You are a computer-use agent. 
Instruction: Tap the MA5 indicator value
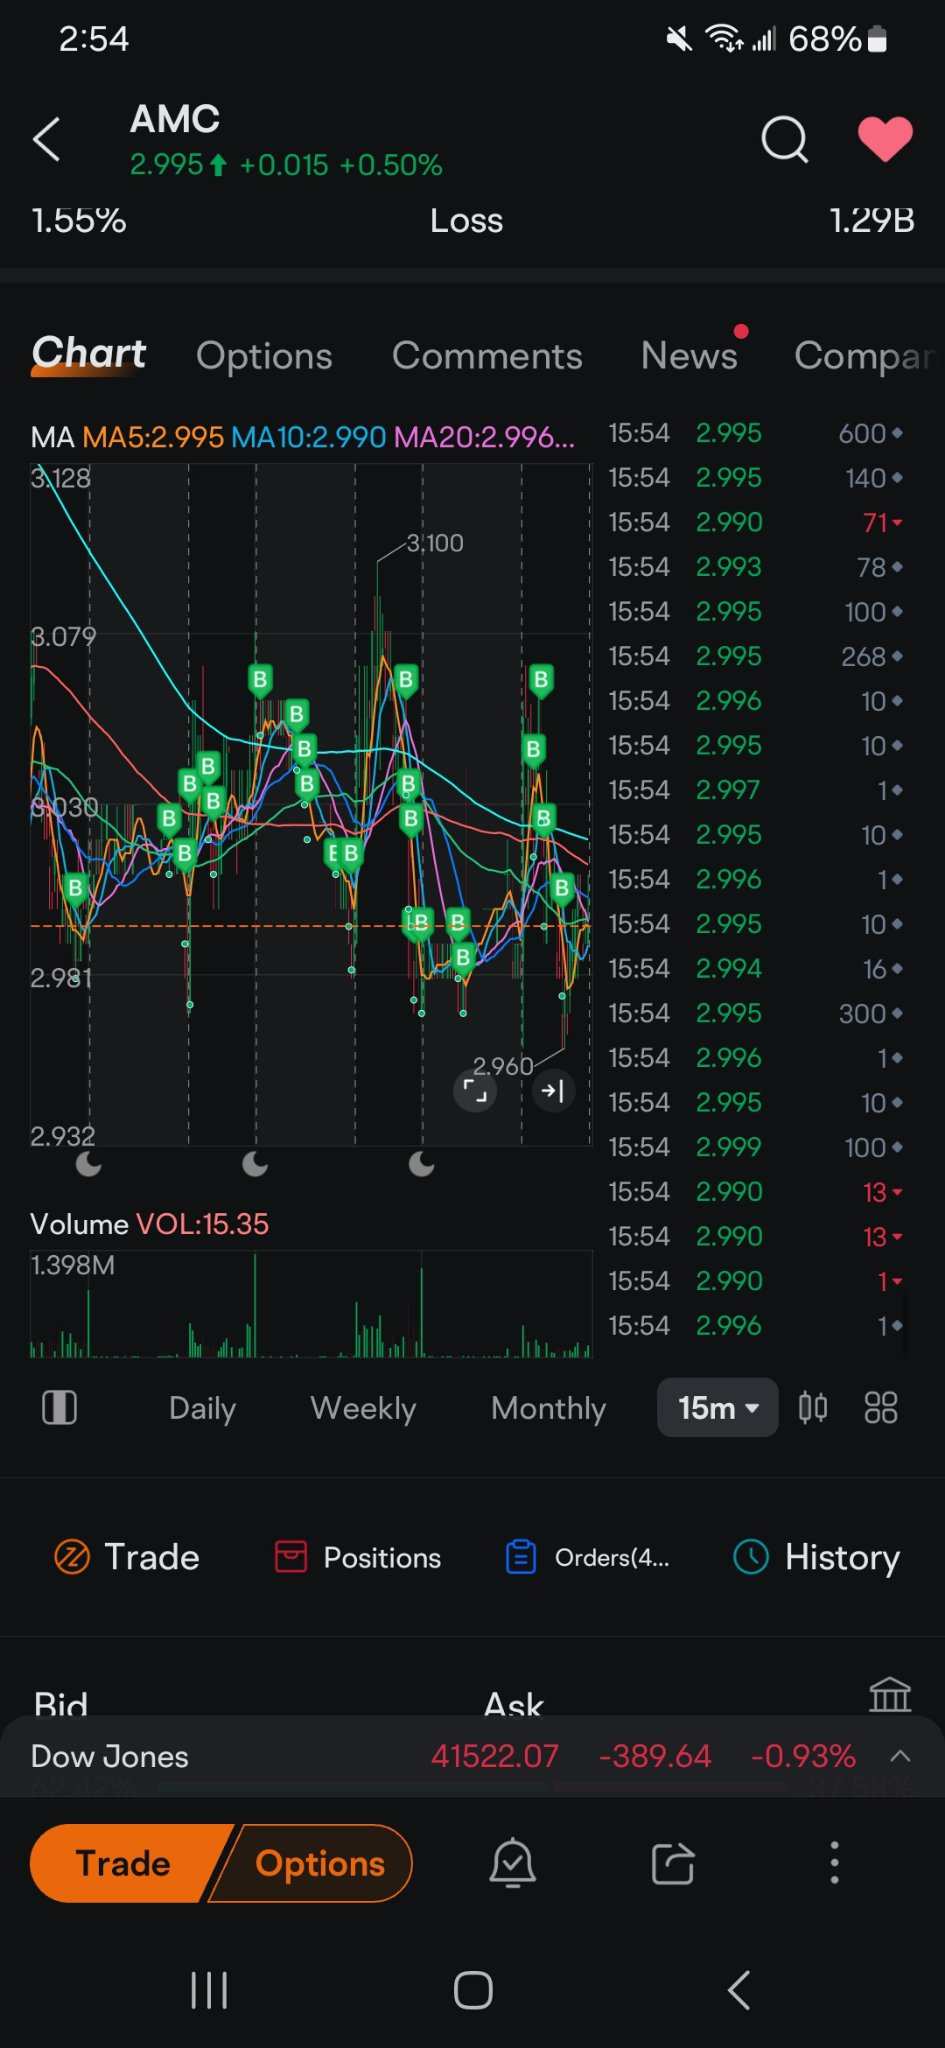point(153,437)
